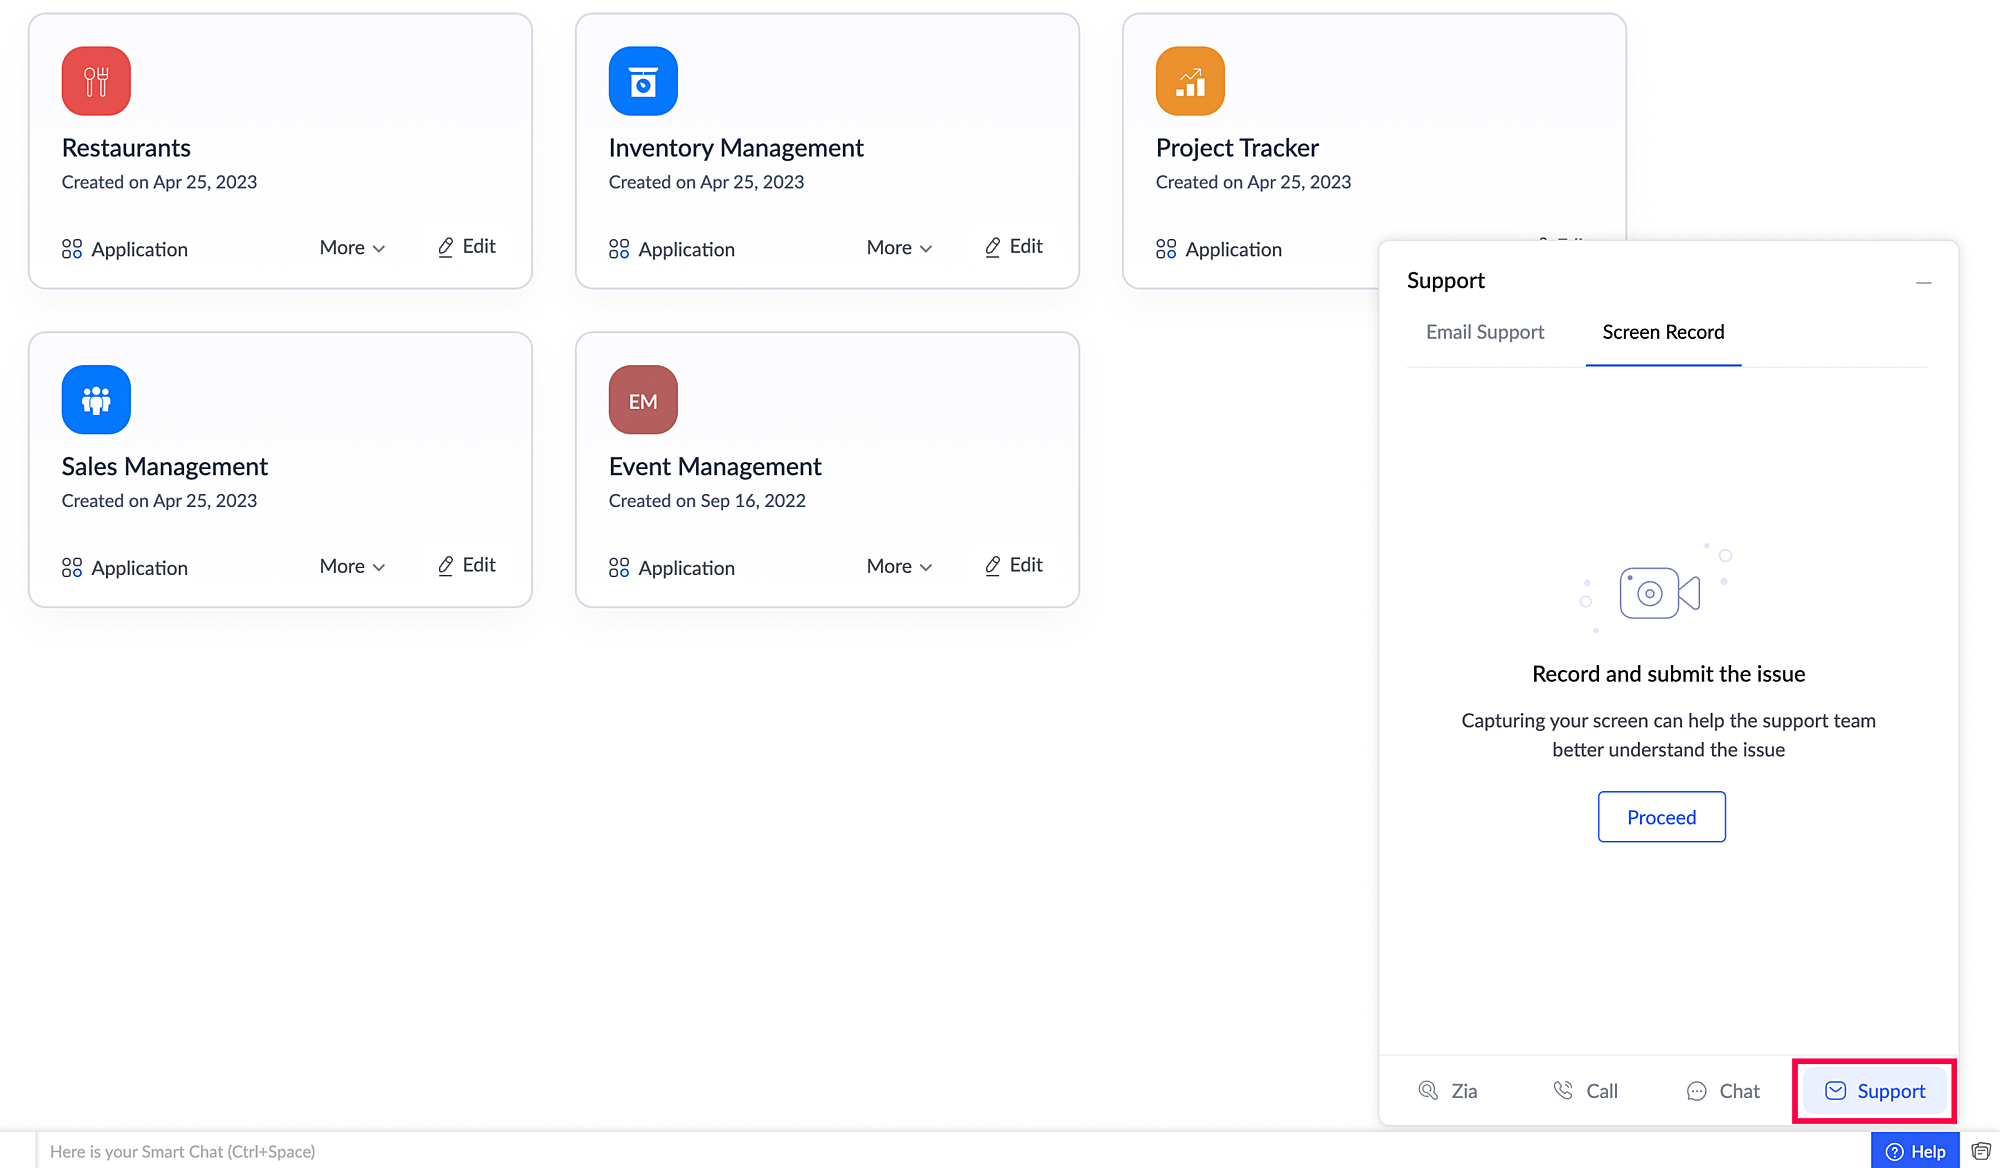The height and width of the screenshot is (1168, 2000).
Task: Expand More menu on Restaurants card
Action: point(352,248)
